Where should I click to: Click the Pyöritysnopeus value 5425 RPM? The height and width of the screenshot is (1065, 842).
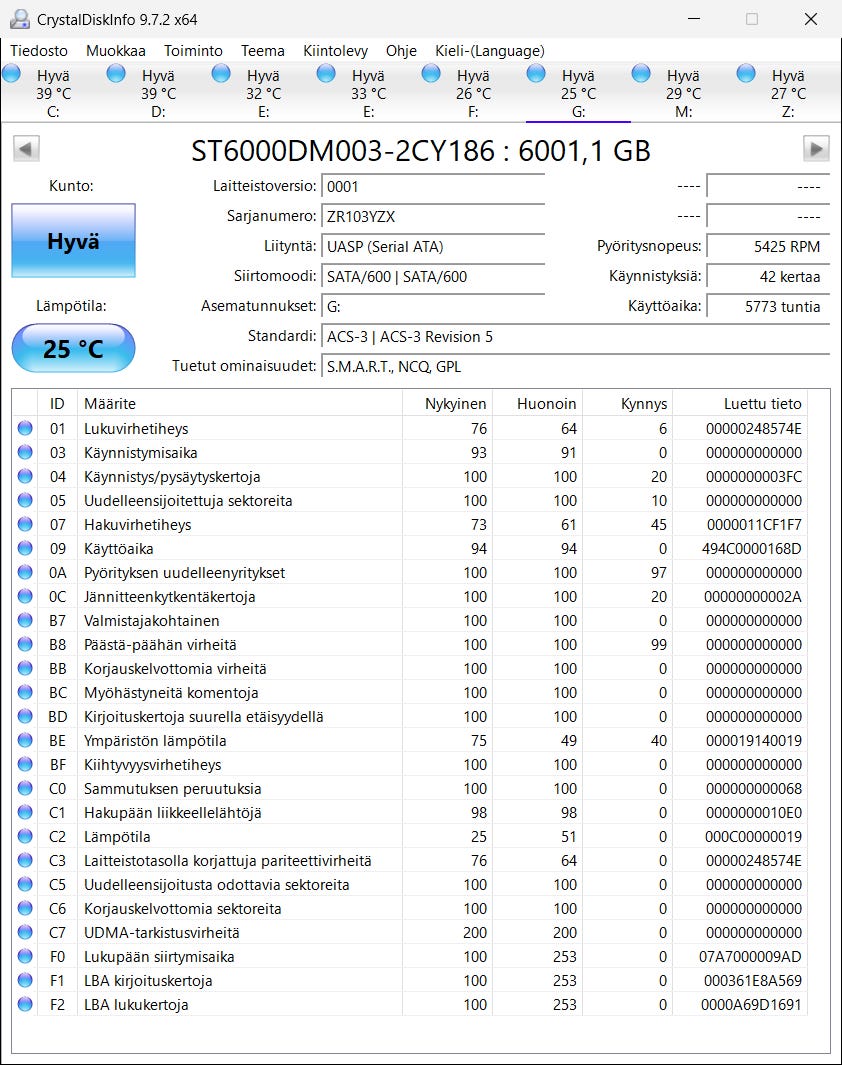[768, 247]
